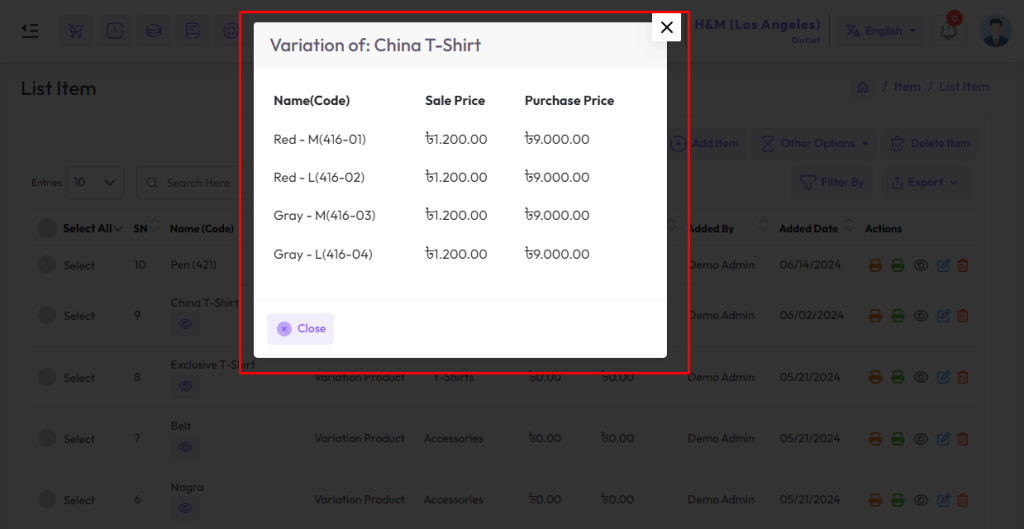Toggle the Select All checkbox

click(47, 229)
